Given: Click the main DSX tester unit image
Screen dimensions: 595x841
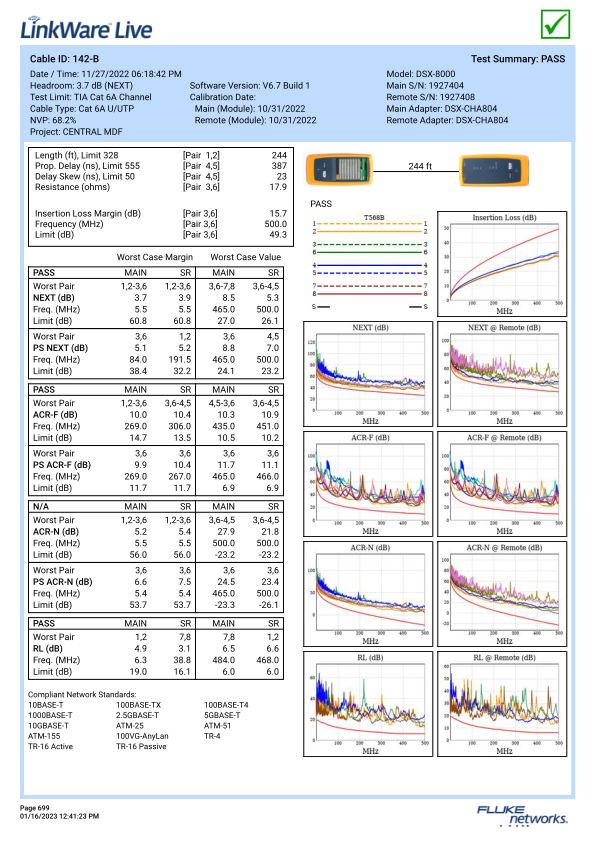Looking at the screenshot, I should click(x=339, y=169).
